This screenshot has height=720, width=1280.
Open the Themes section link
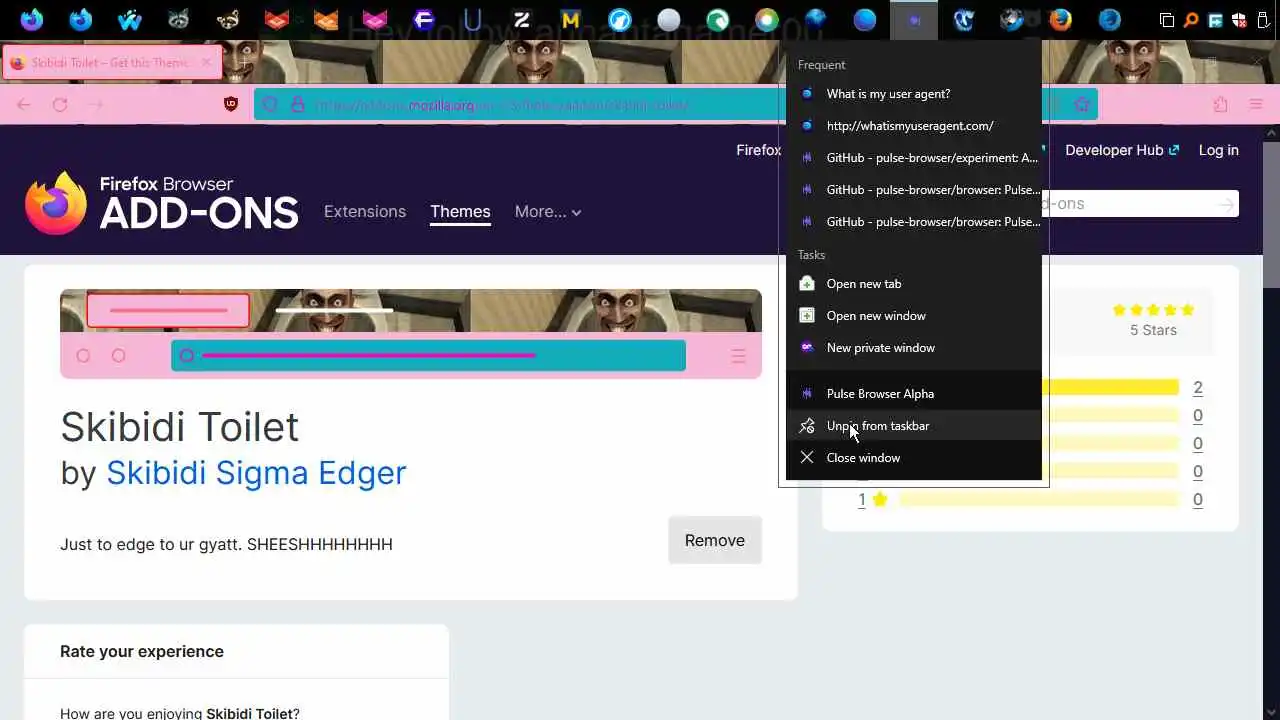460,211
